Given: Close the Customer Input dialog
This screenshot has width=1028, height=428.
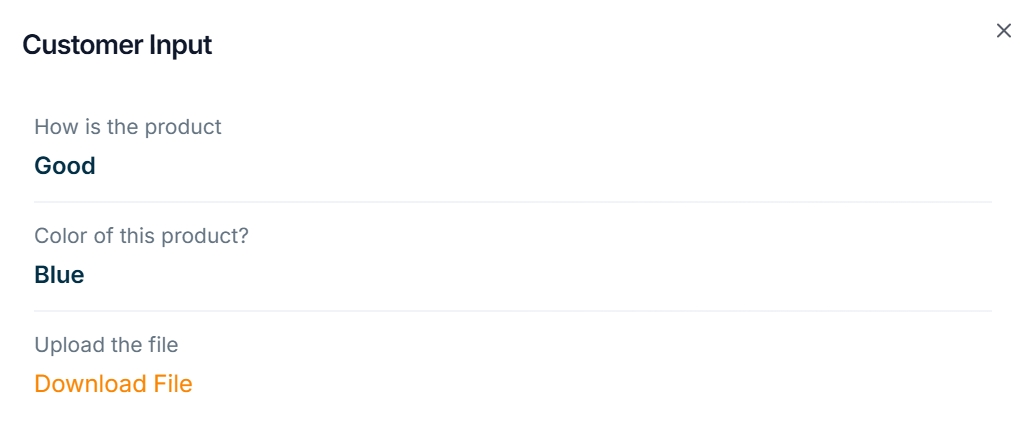Looking at the screenshot, I should click(1003, 31).
